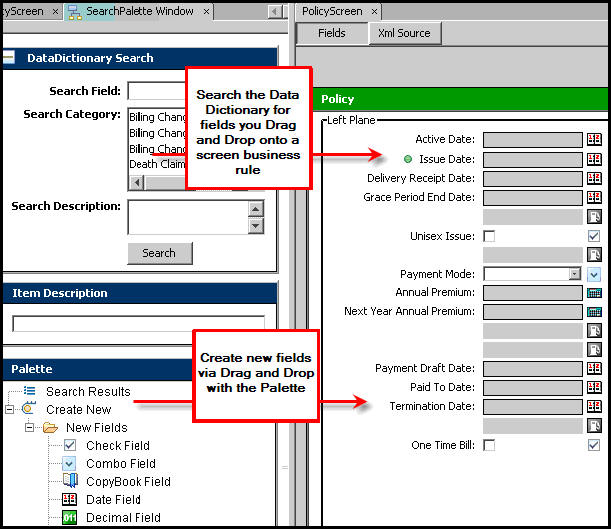The height and width of the screenshot is (529, 611).
Task: Click calendar icon beside Termination Date
Action: point(594,407)
